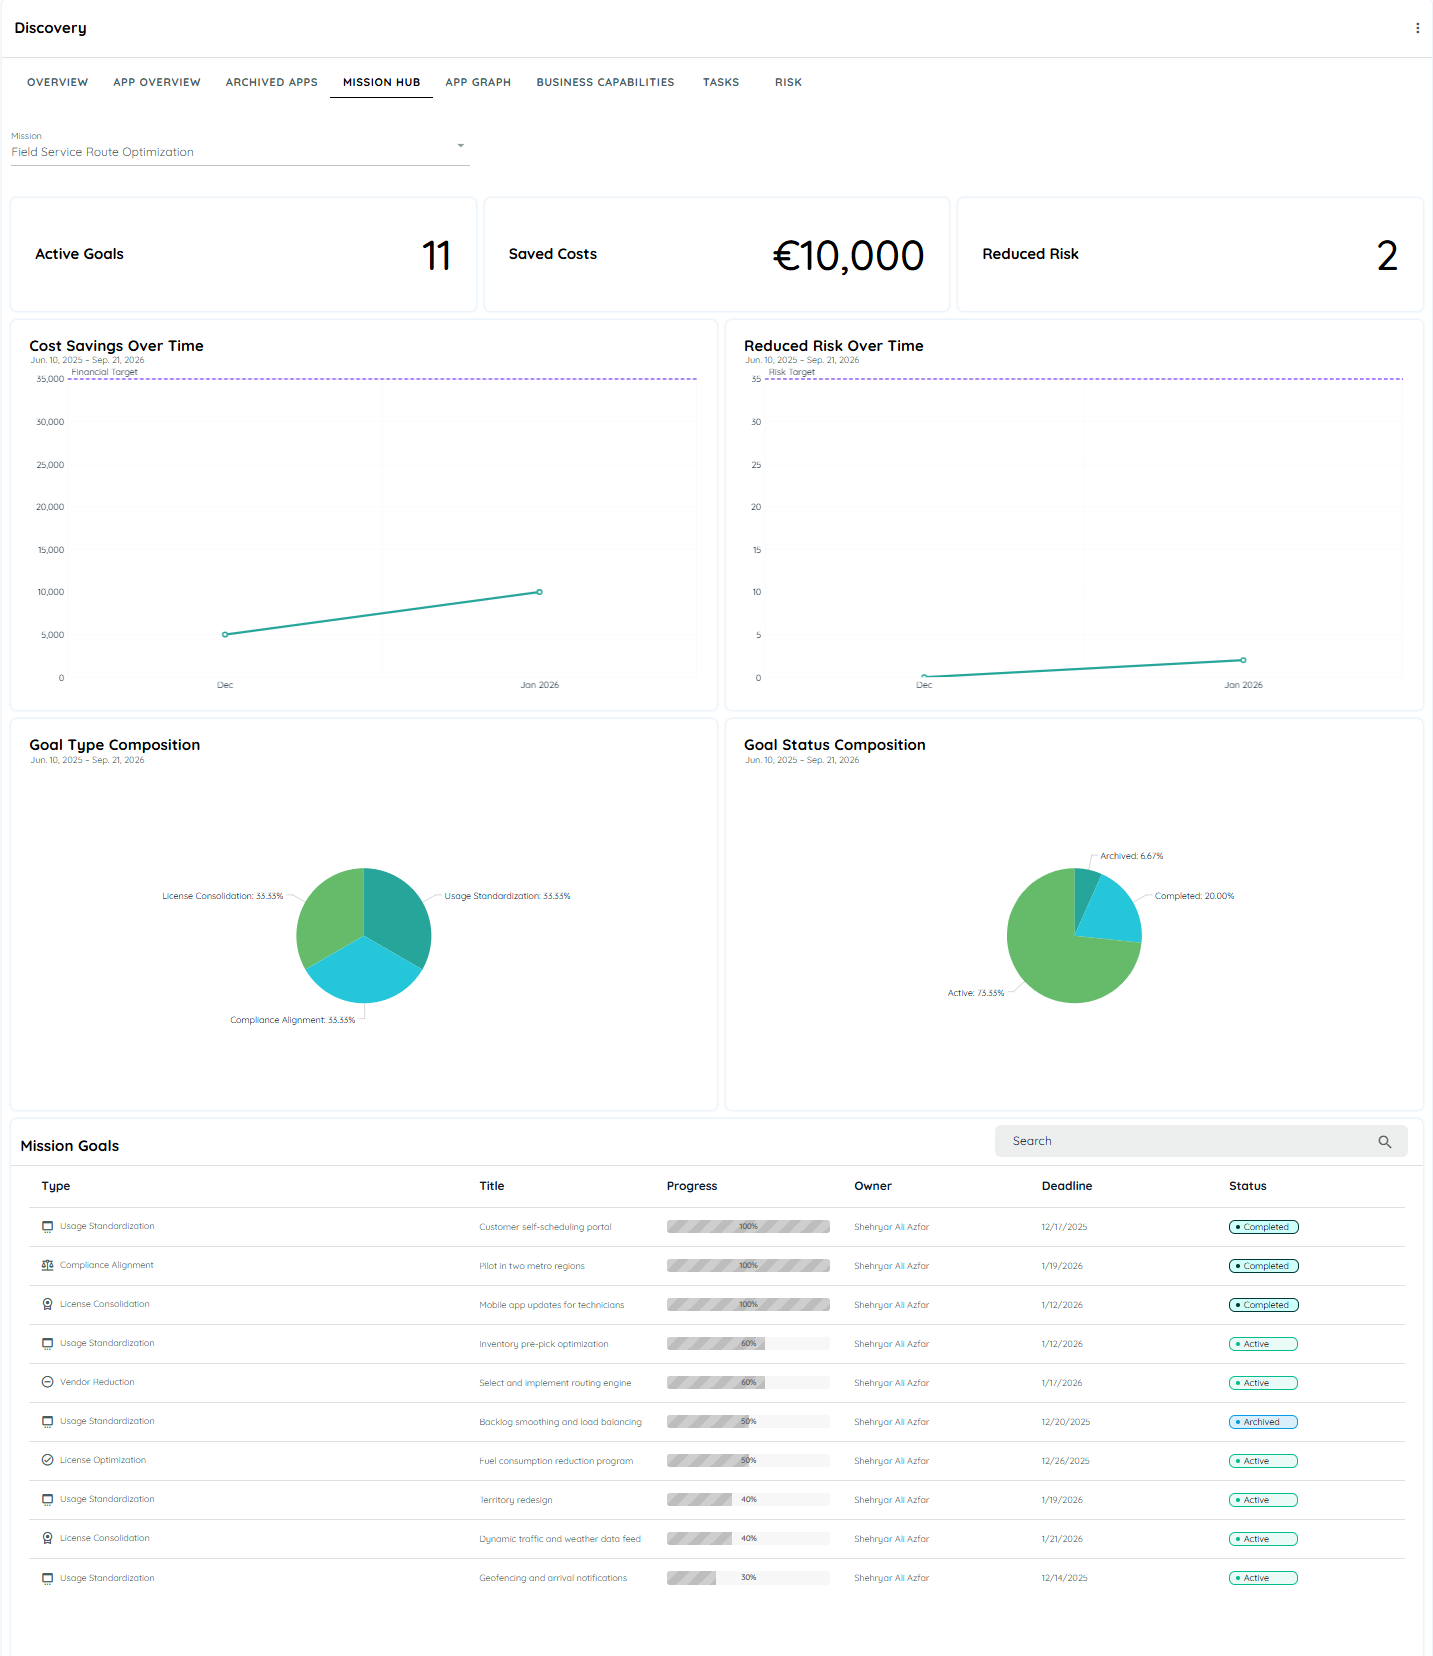1433x1656 pixels.
Task: Switch to the App Graph tab
Action: (478, 82)
